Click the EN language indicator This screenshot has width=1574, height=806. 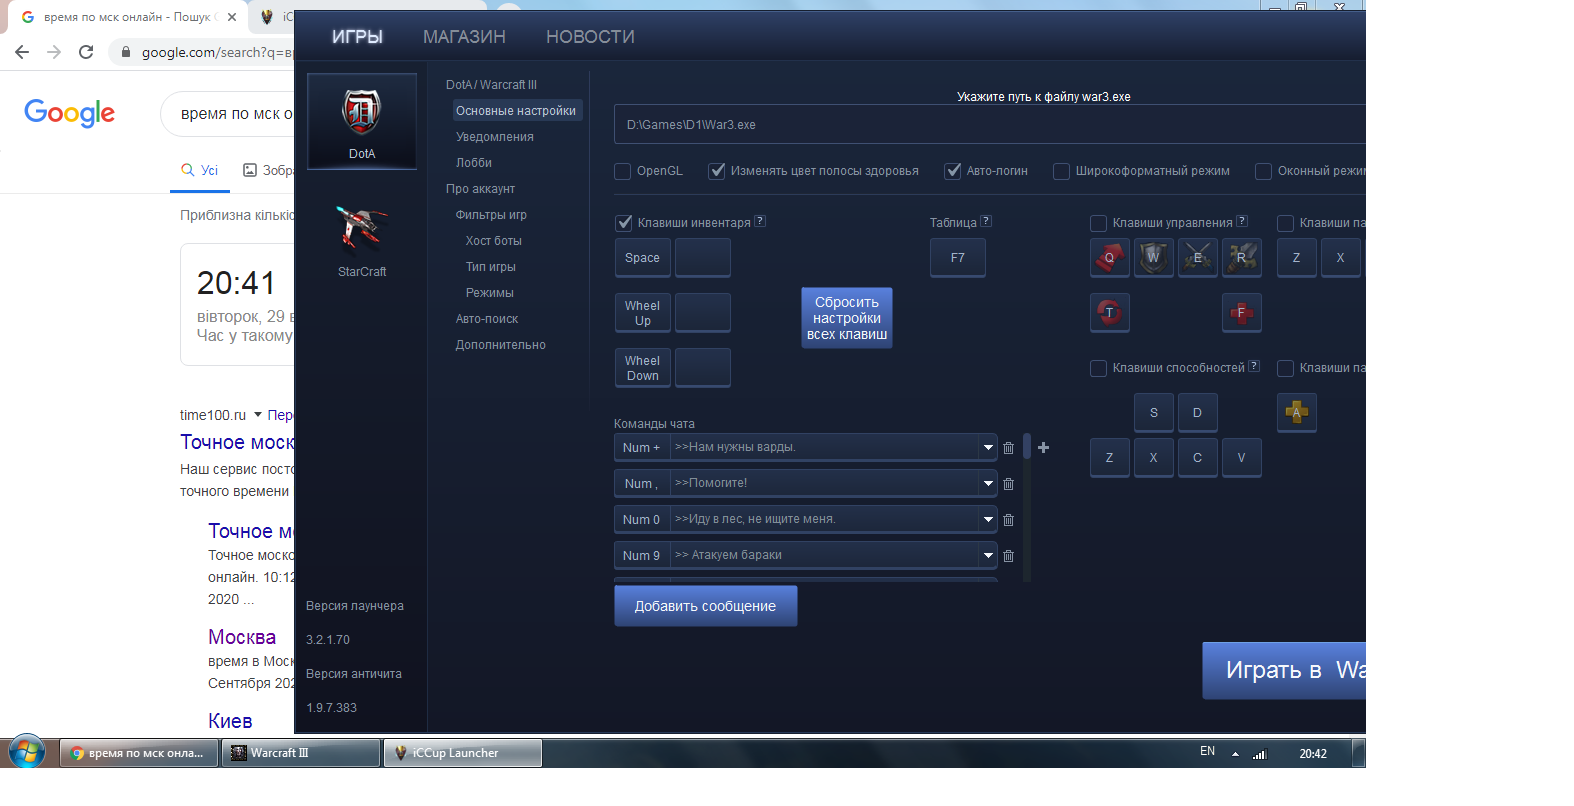[1207, 751]
